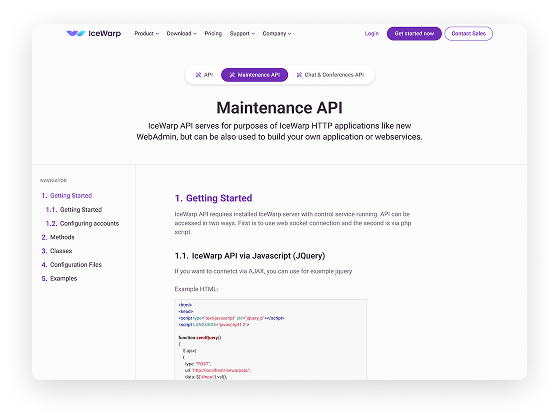Click the IceWarp wordmark text
The height and width of the screenshot is (420, 560).
(105, 34)
